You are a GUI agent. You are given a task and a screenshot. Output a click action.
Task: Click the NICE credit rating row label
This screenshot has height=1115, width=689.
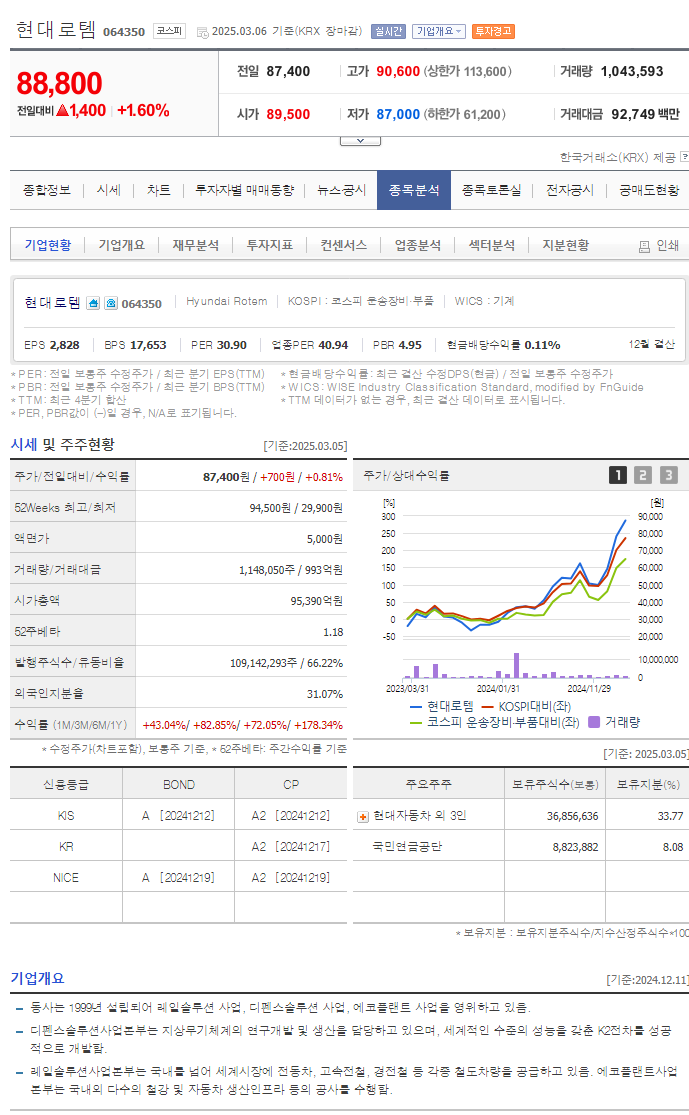pyautogui.click(x=66, y=877)
